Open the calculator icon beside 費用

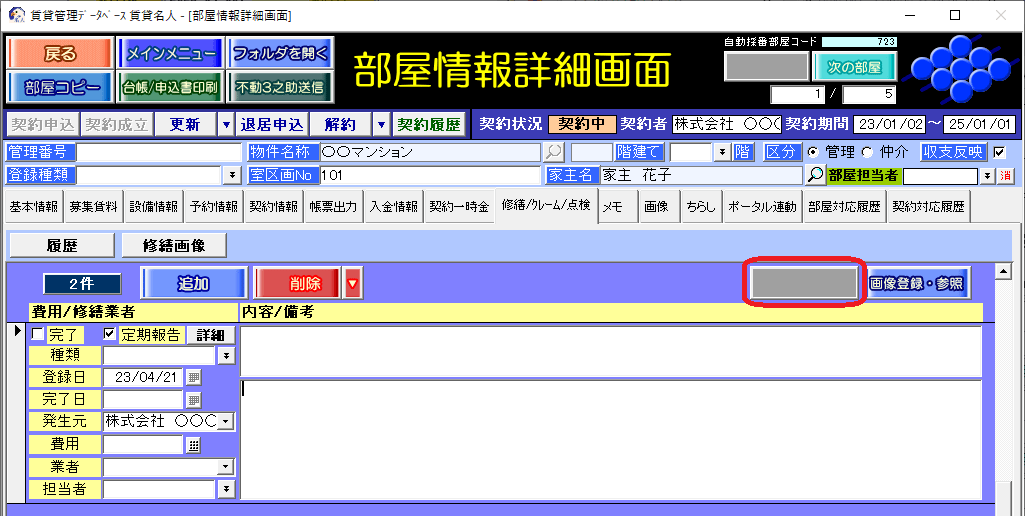point(194,444)
